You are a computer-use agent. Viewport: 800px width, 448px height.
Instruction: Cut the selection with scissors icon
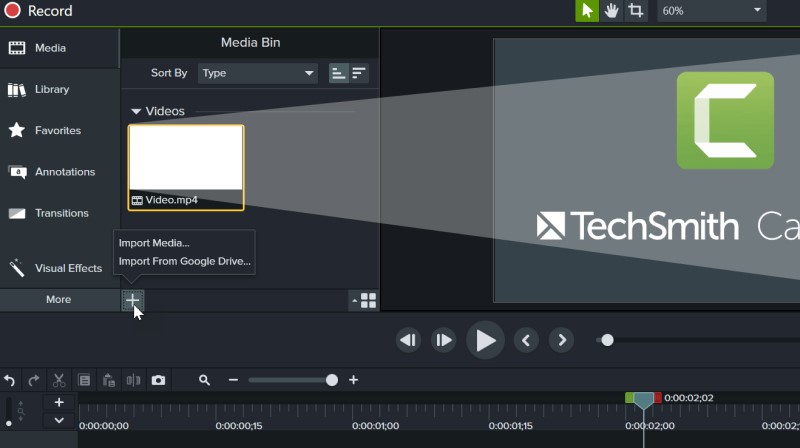(x=59, y=380)
